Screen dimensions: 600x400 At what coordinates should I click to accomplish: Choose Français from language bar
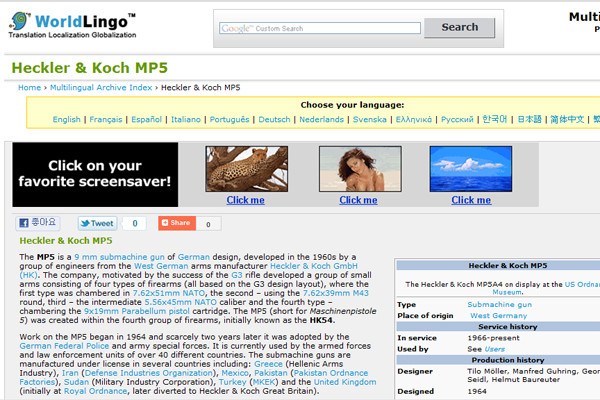[x=106, y=119]
